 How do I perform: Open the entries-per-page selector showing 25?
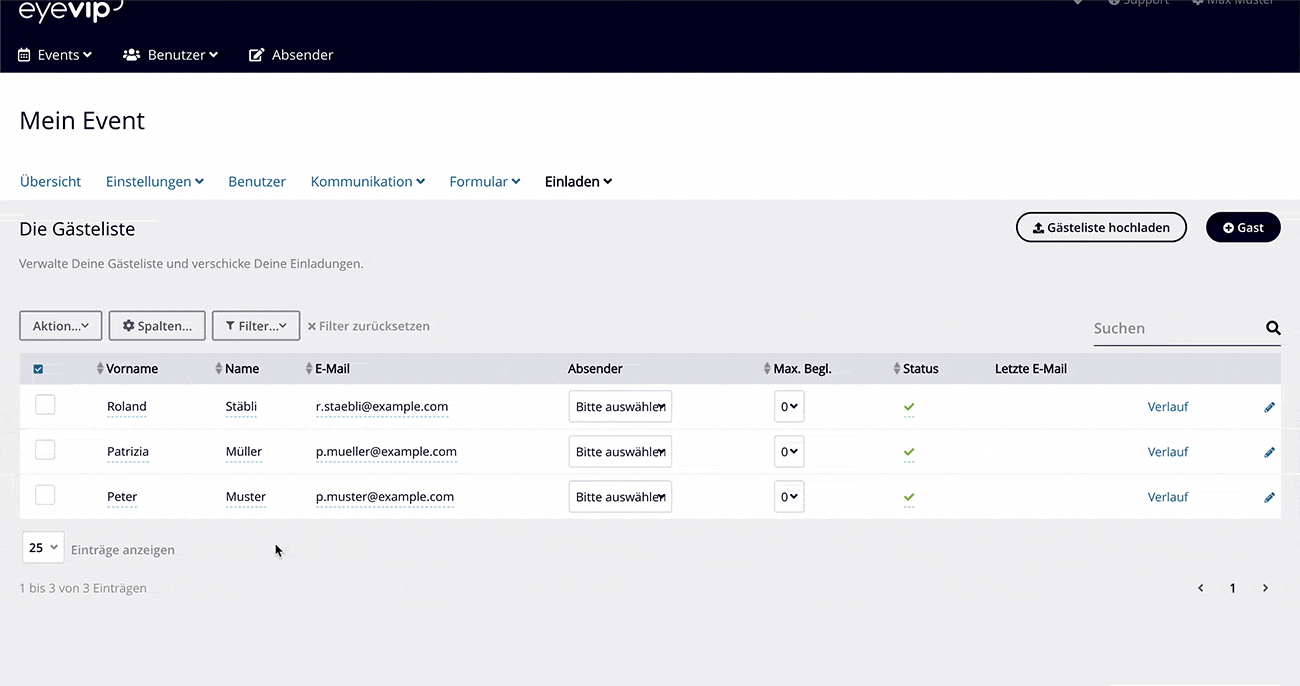point(42,547)
